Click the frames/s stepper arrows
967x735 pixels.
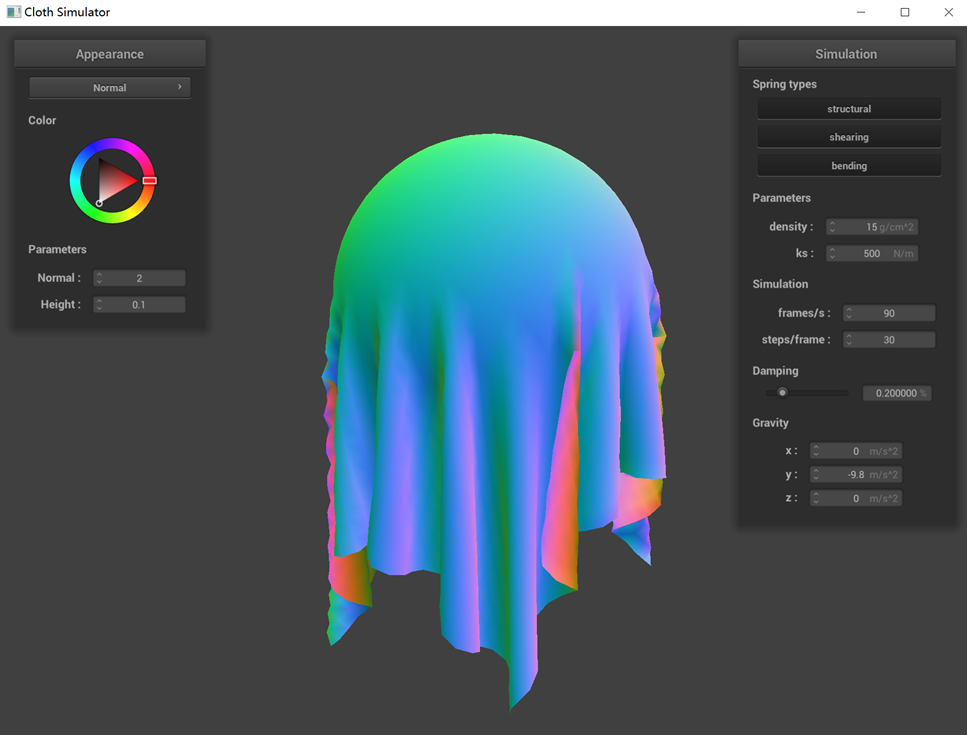pyautogui.click(x=849, y=314)
